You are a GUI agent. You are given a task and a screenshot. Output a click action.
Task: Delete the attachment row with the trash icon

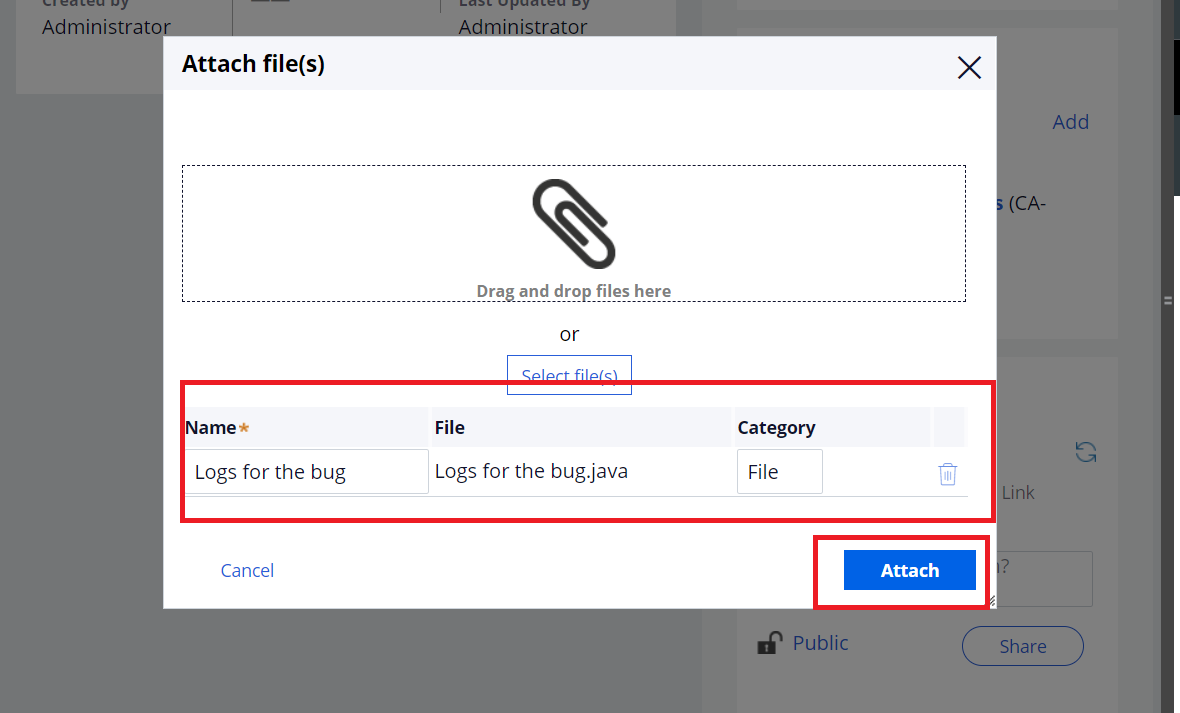point(947,474)
